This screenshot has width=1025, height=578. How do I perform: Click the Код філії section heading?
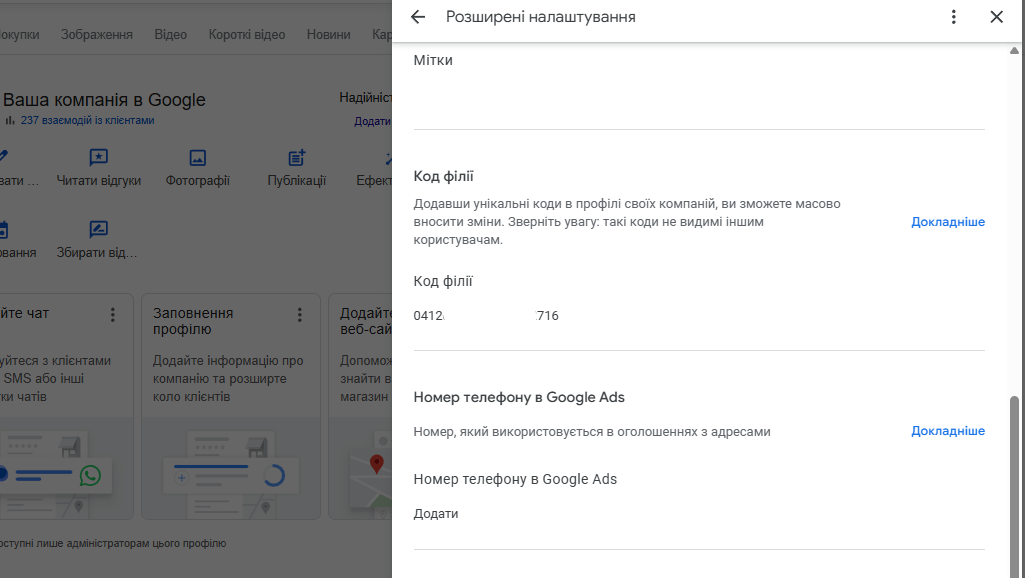pos(443,177)
